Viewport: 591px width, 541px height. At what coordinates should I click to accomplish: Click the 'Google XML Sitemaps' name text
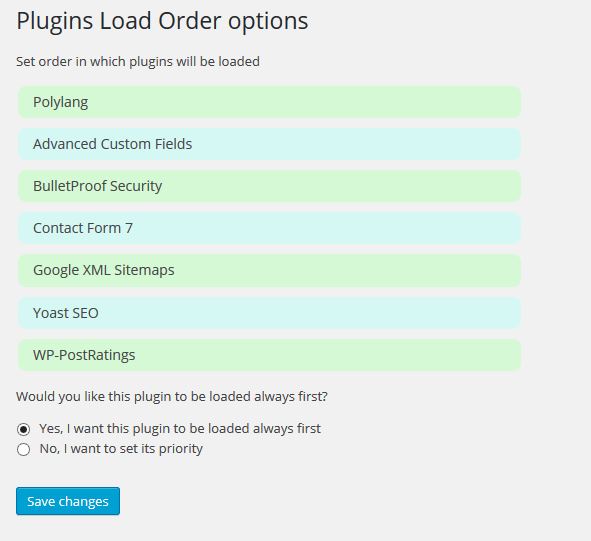(104, 270)
